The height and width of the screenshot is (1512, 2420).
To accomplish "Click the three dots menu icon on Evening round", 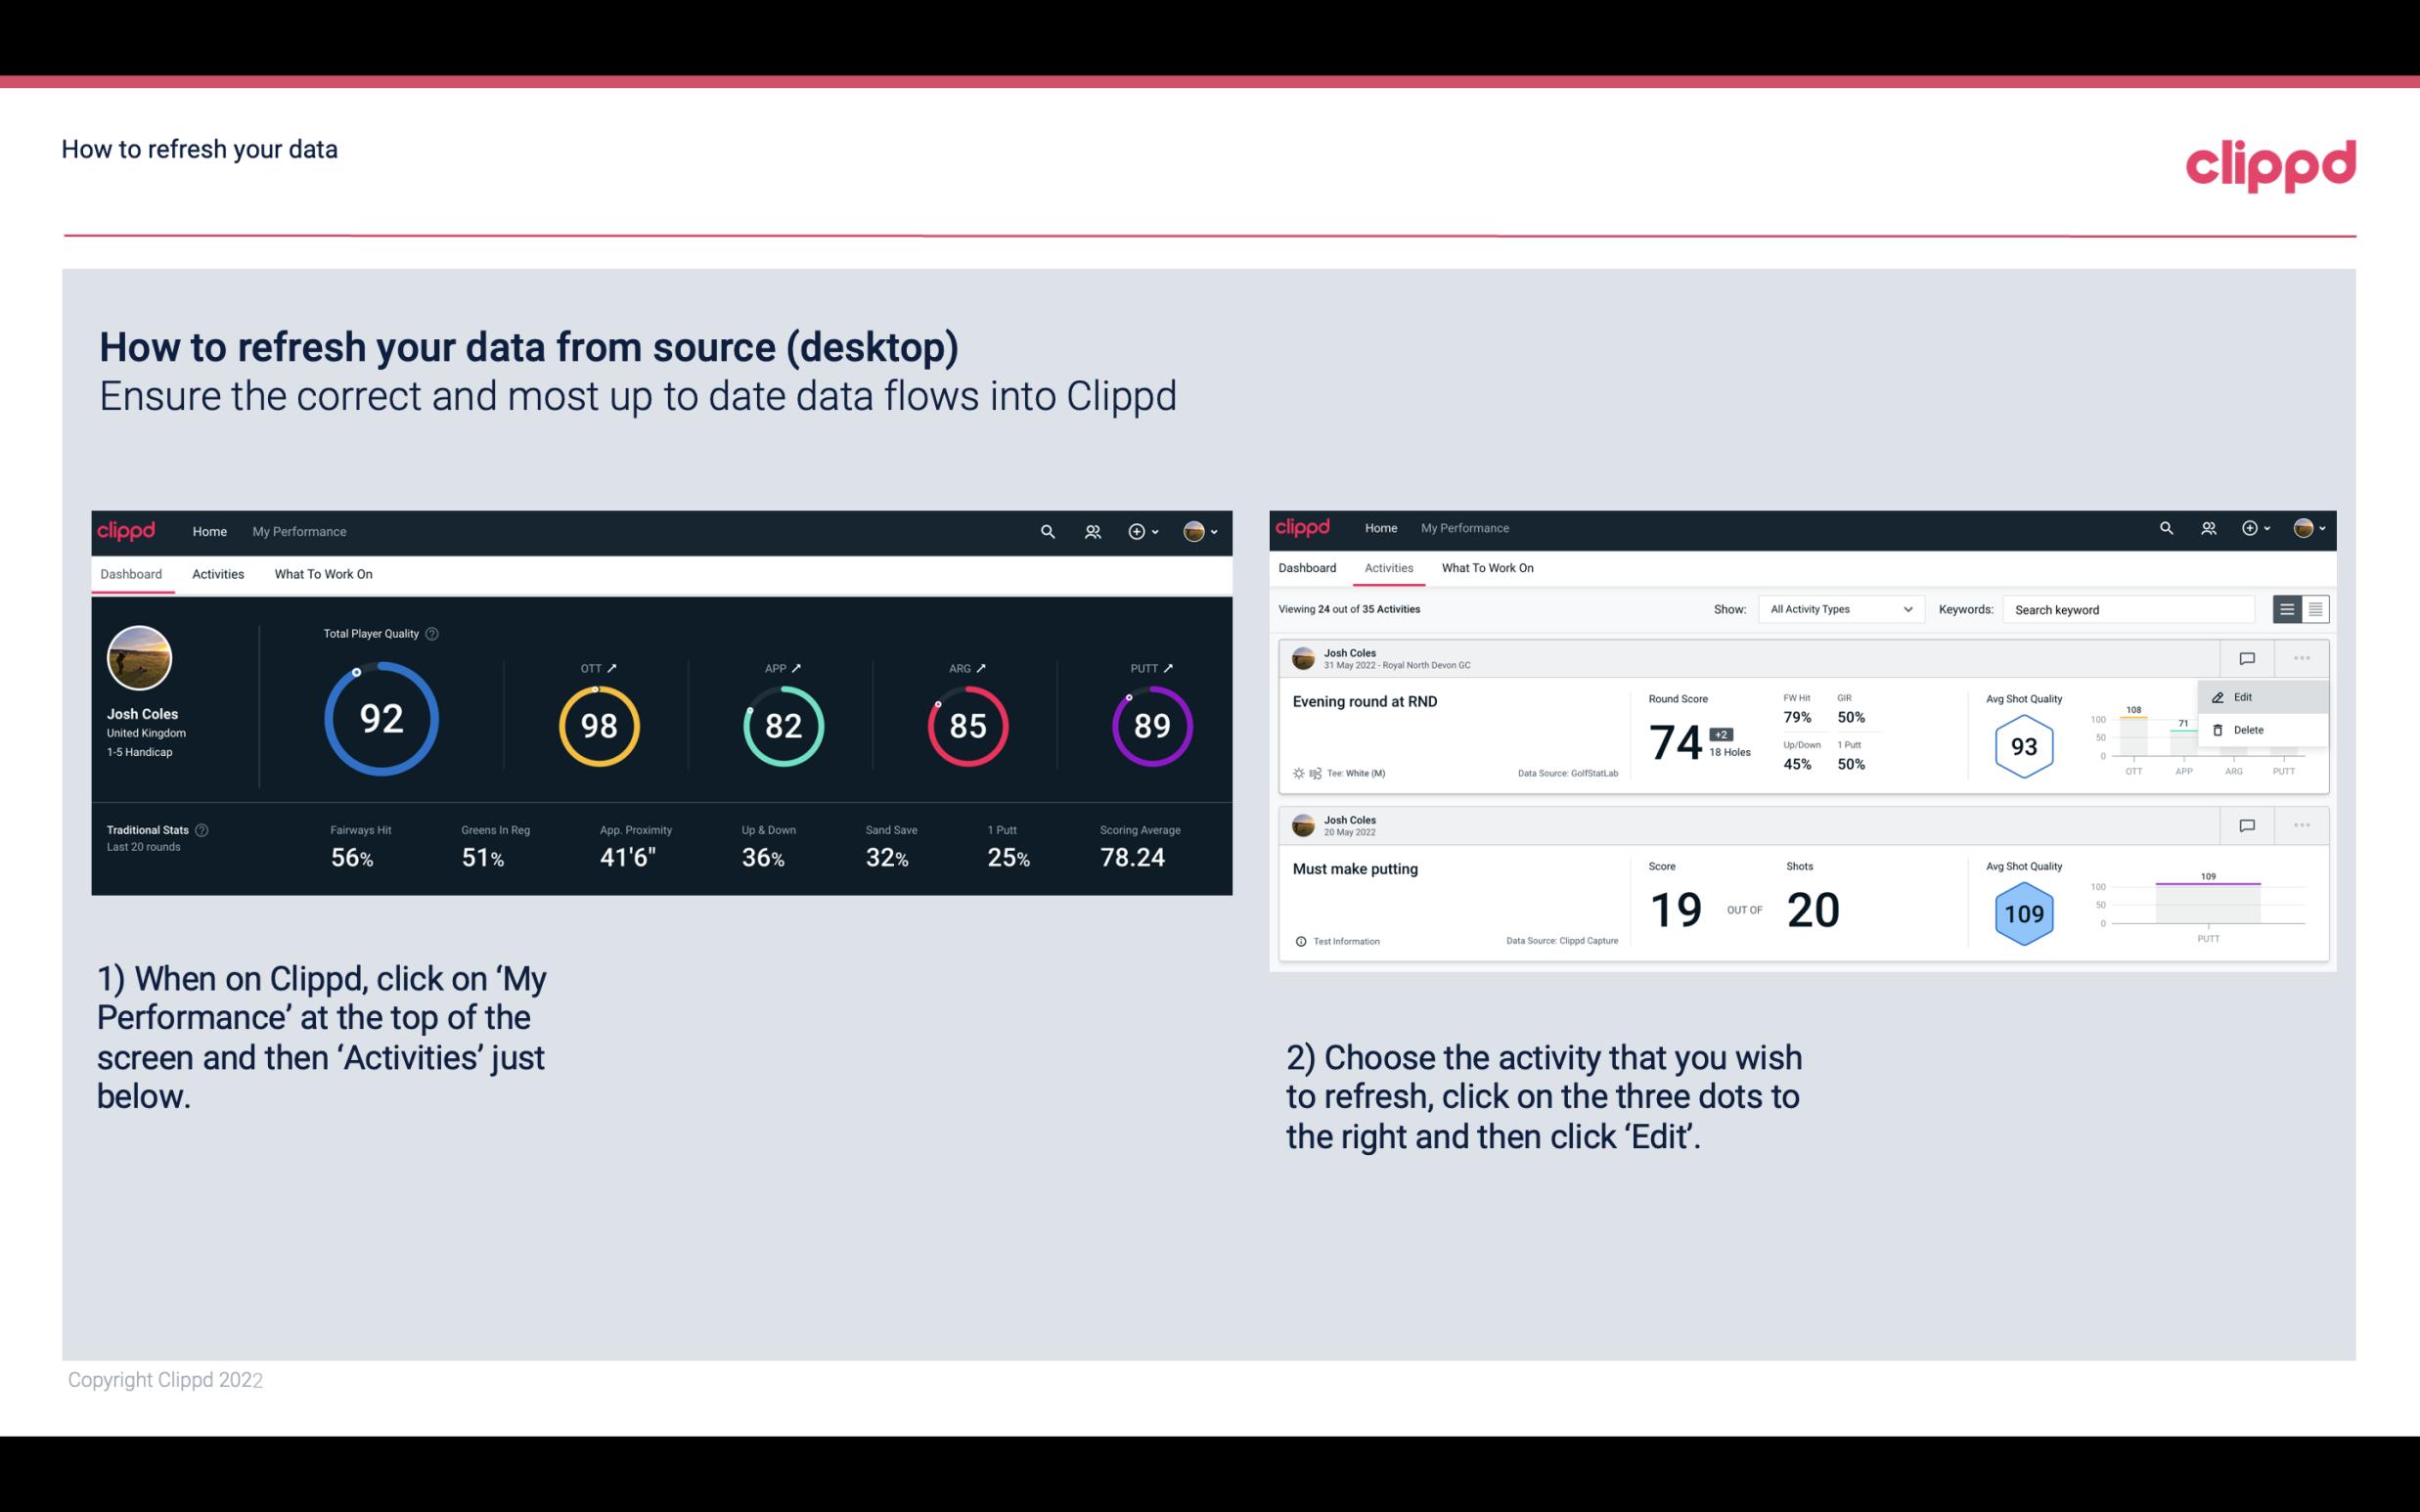I will (2302, 658).
